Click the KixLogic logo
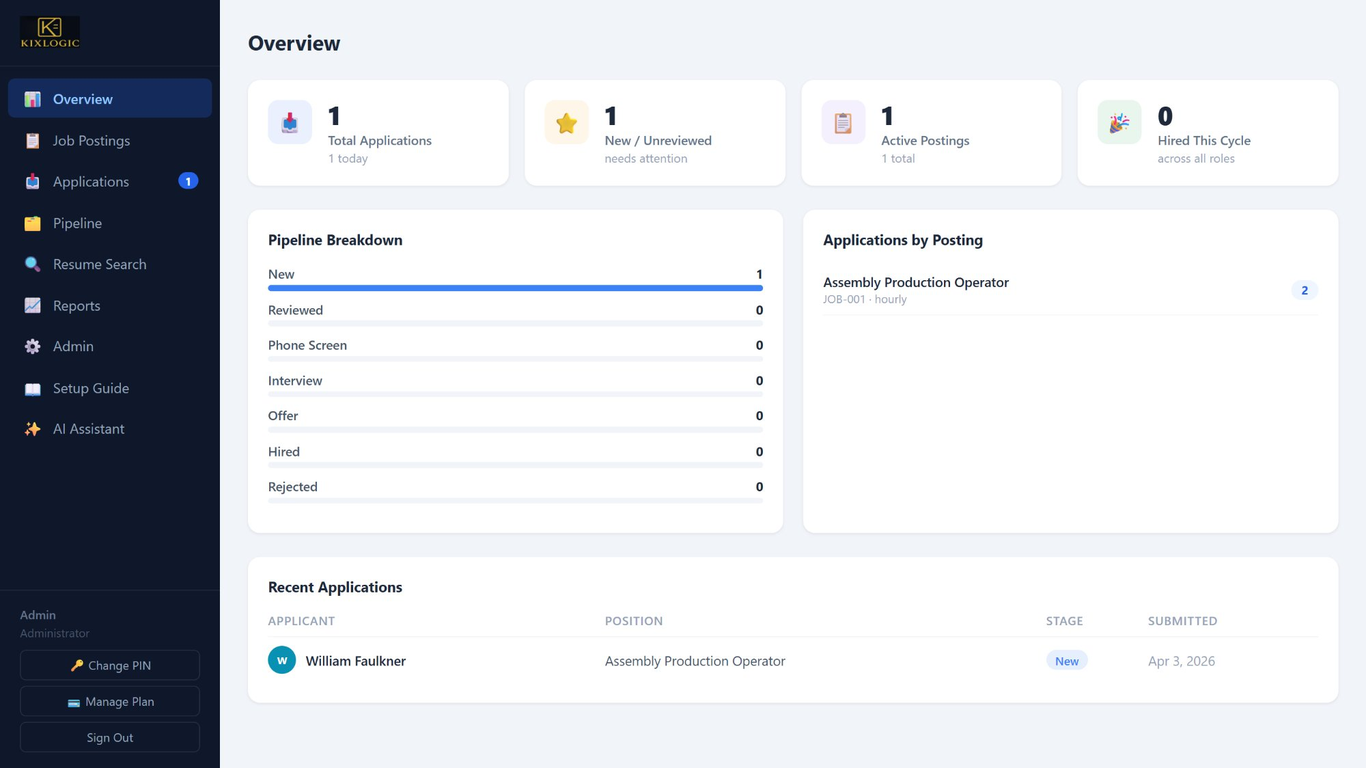 pos(50,32)
